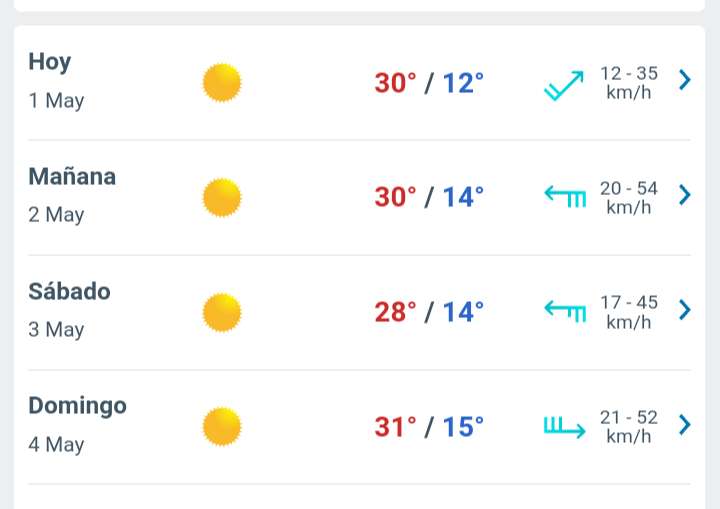Click the sun icon for Domingo
The image size is (720, 509).
(x=222, y=427)
